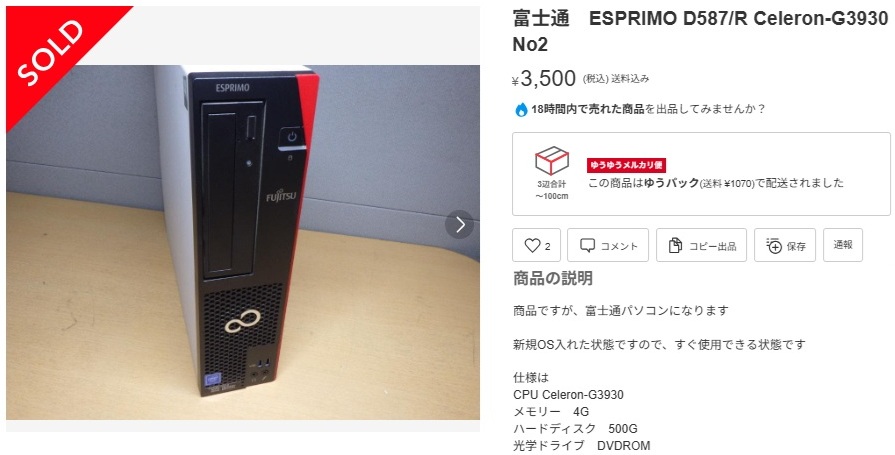Viewport: 895px width, 455px height.
Task: Click the ESPRIMO D587/R product title
Action: coord(700,31)
